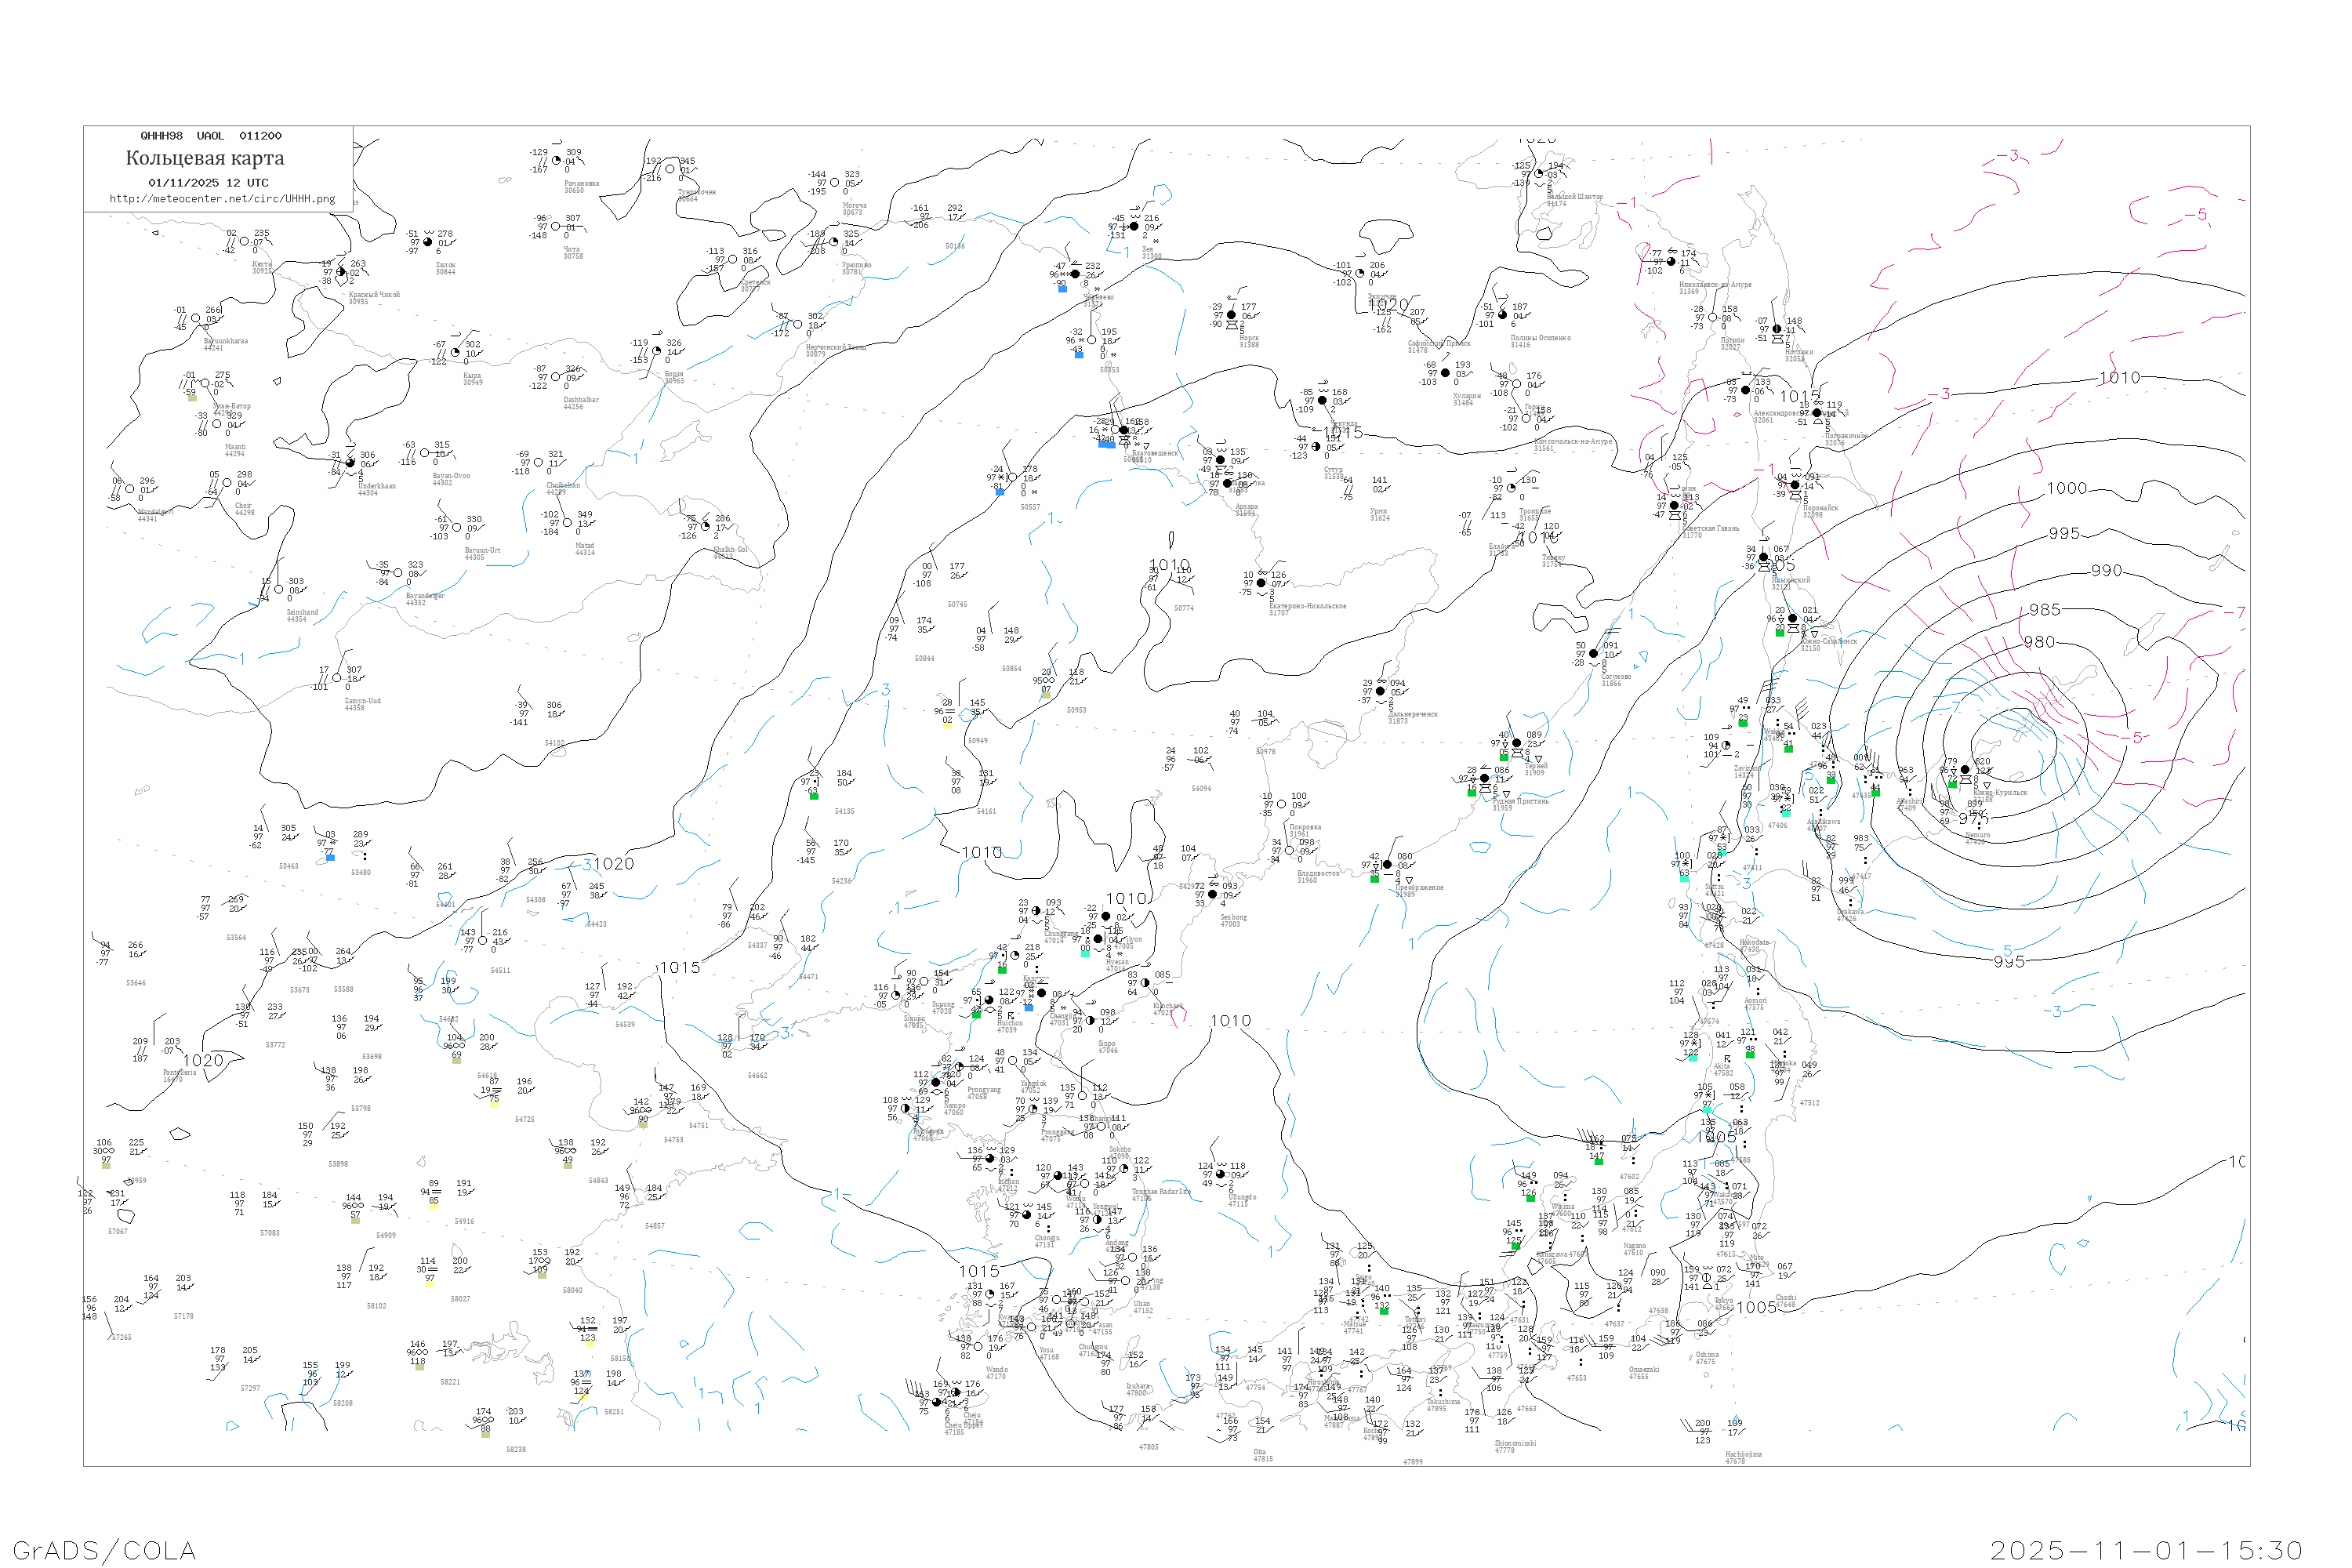Click the Хилок station cloud-cover symbol
This screenshot has width=2352, height=1568.
pyautogui.click(x=428, y=242)
